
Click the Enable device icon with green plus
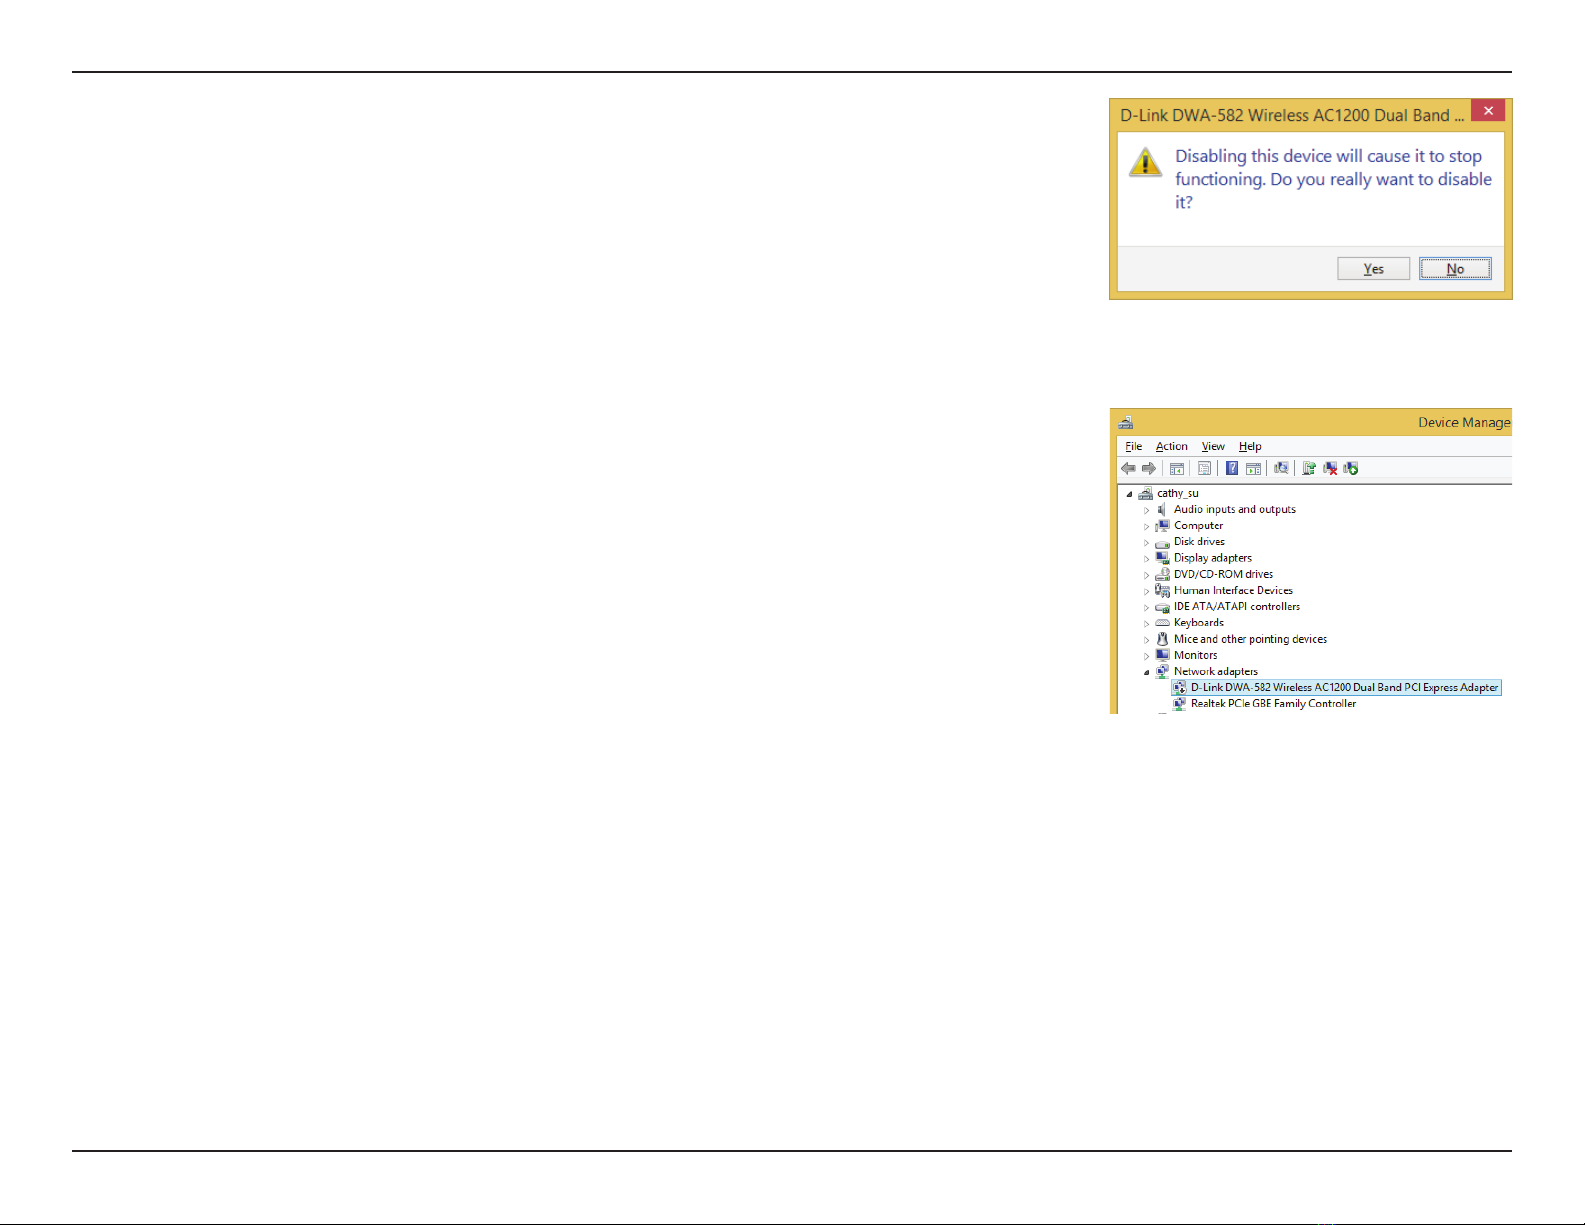click(1351, 468)
